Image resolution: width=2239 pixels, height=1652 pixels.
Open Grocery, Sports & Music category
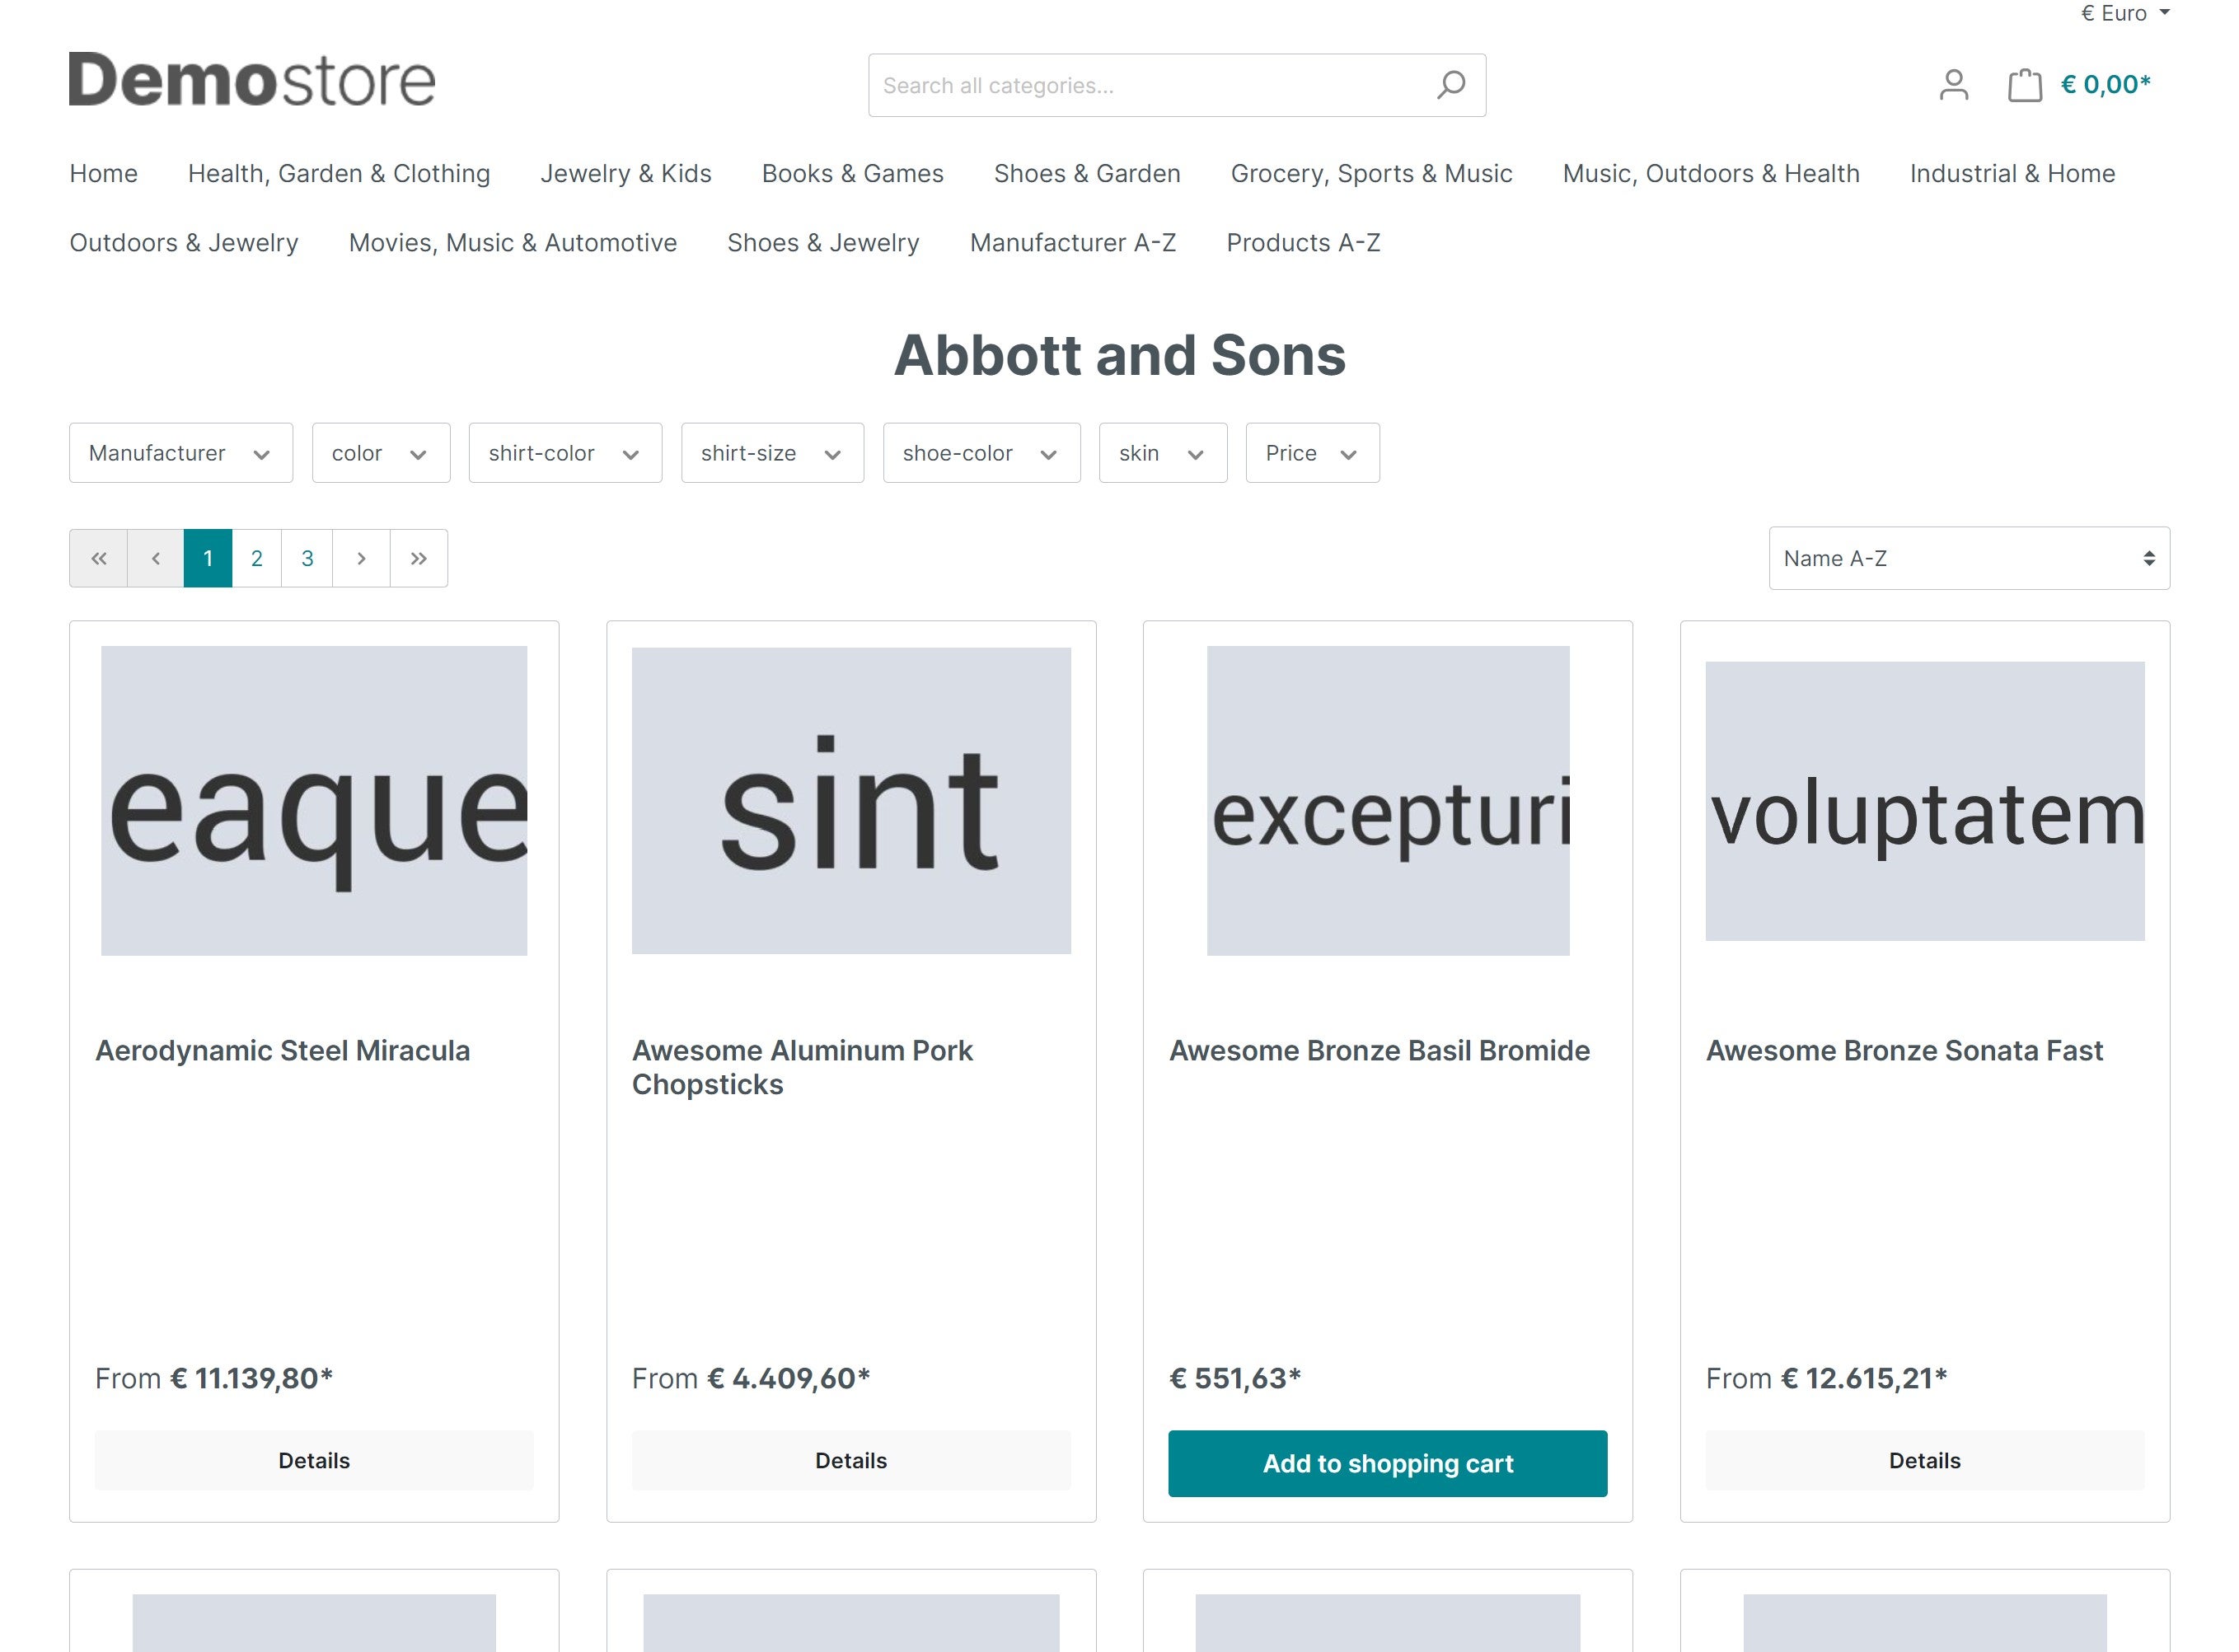click(x=1371, y=173)
